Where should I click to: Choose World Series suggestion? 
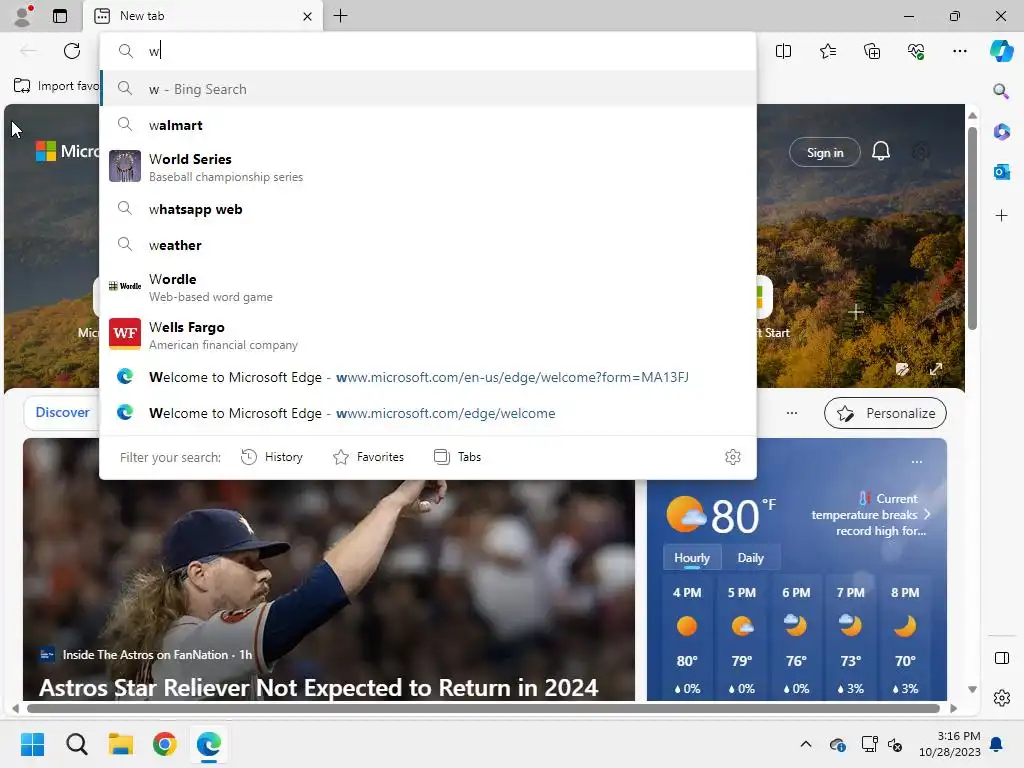pos(428,167)
